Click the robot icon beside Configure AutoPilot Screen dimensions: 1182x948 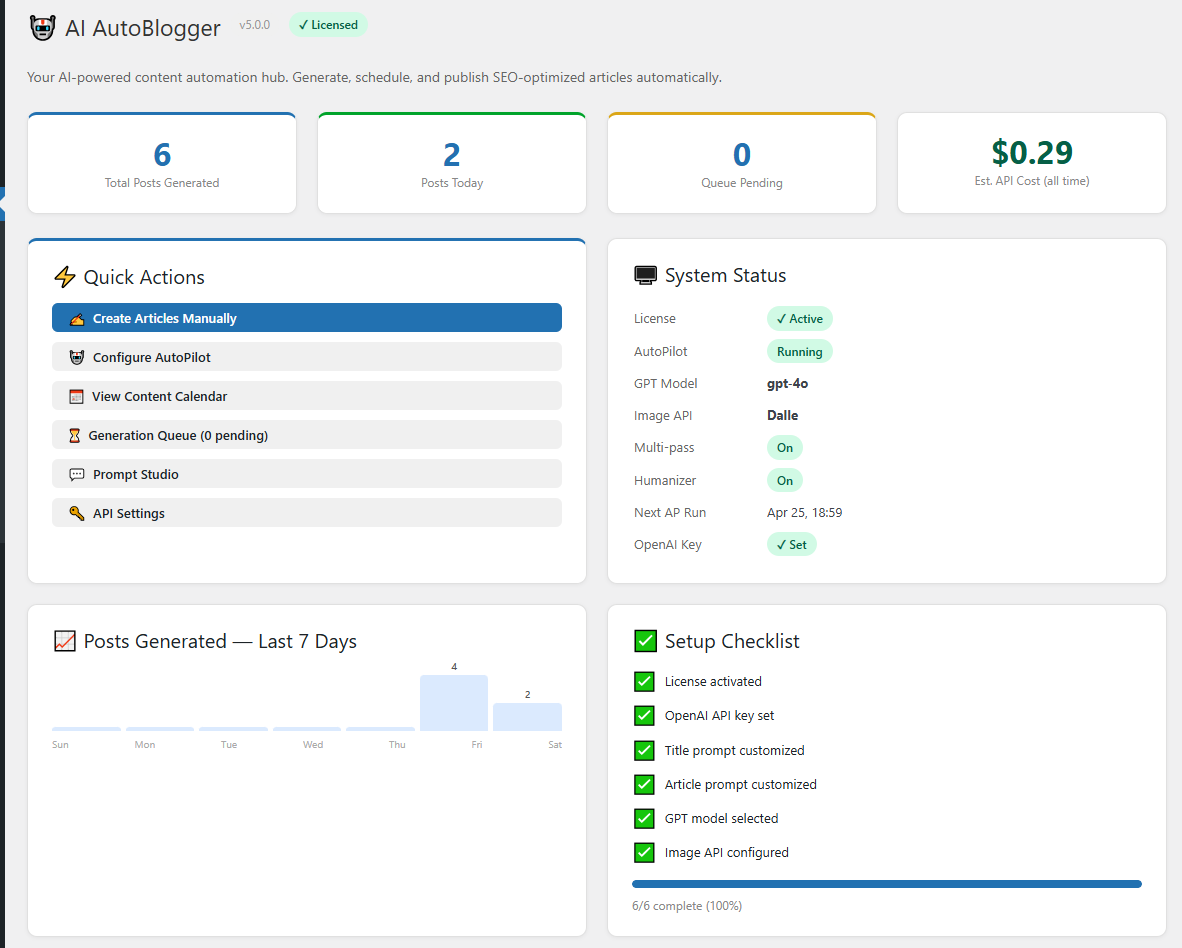[77, 357]
